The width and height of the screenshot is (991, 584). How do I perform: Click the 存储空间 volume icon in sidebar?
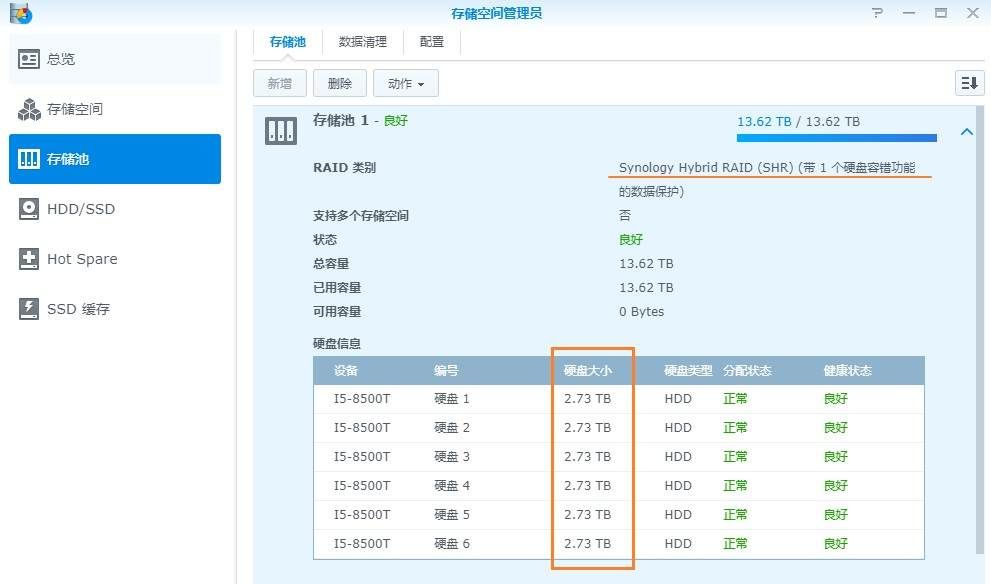(29, 109)
